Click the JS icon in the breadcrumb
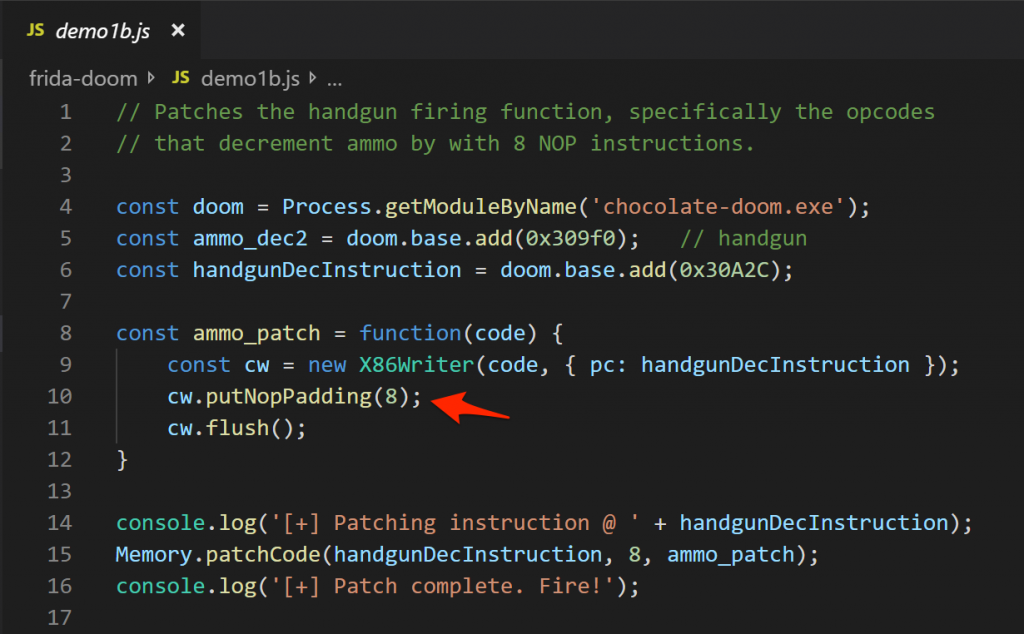The height and width of the screenshot is (634, 1024). 181,77
